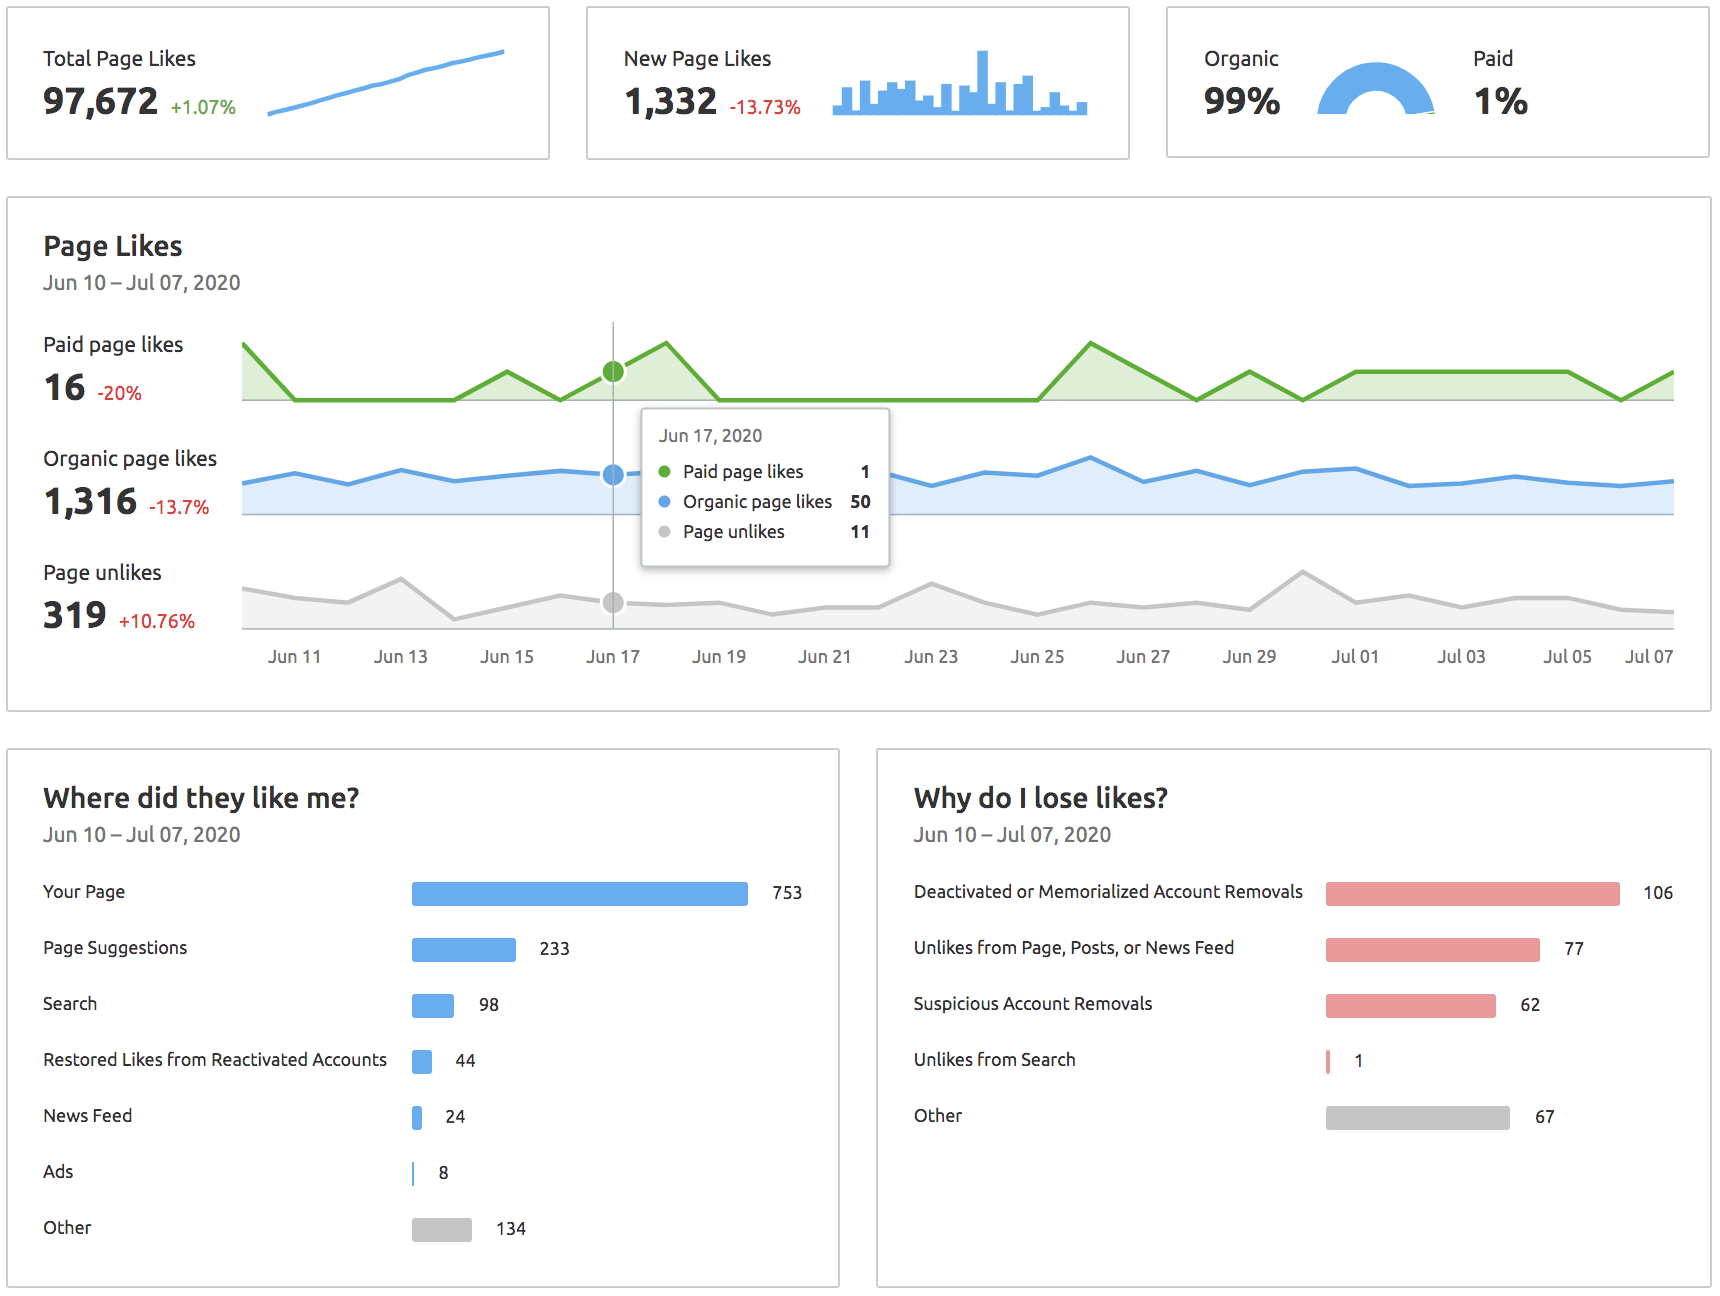Screen dimensions: 1720x1296
Task: Click the Deactivated or Memorialized Account Removals bar
Action: coord(1473,894)
